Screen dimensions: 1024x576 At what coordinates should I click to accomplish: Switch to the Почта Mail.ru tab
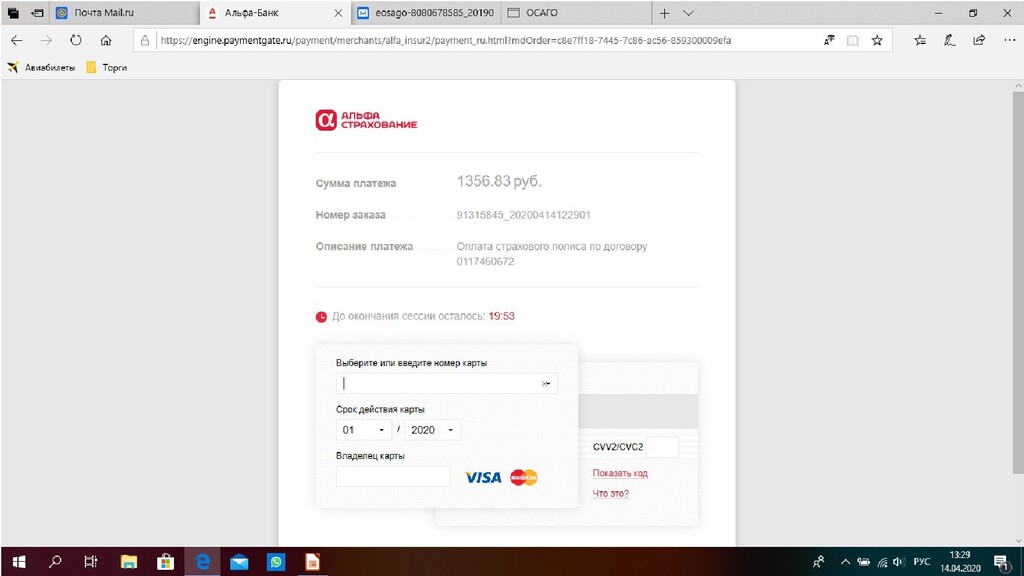(124, 13)
